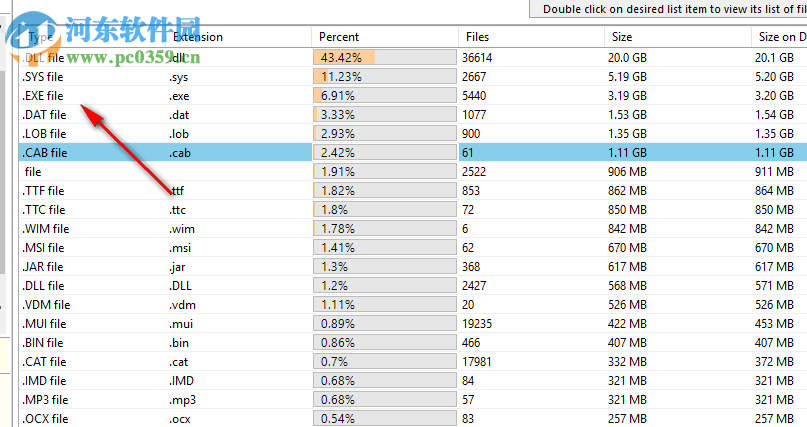
Task: Click the 17981 files count cell
Action: [477, 362]
